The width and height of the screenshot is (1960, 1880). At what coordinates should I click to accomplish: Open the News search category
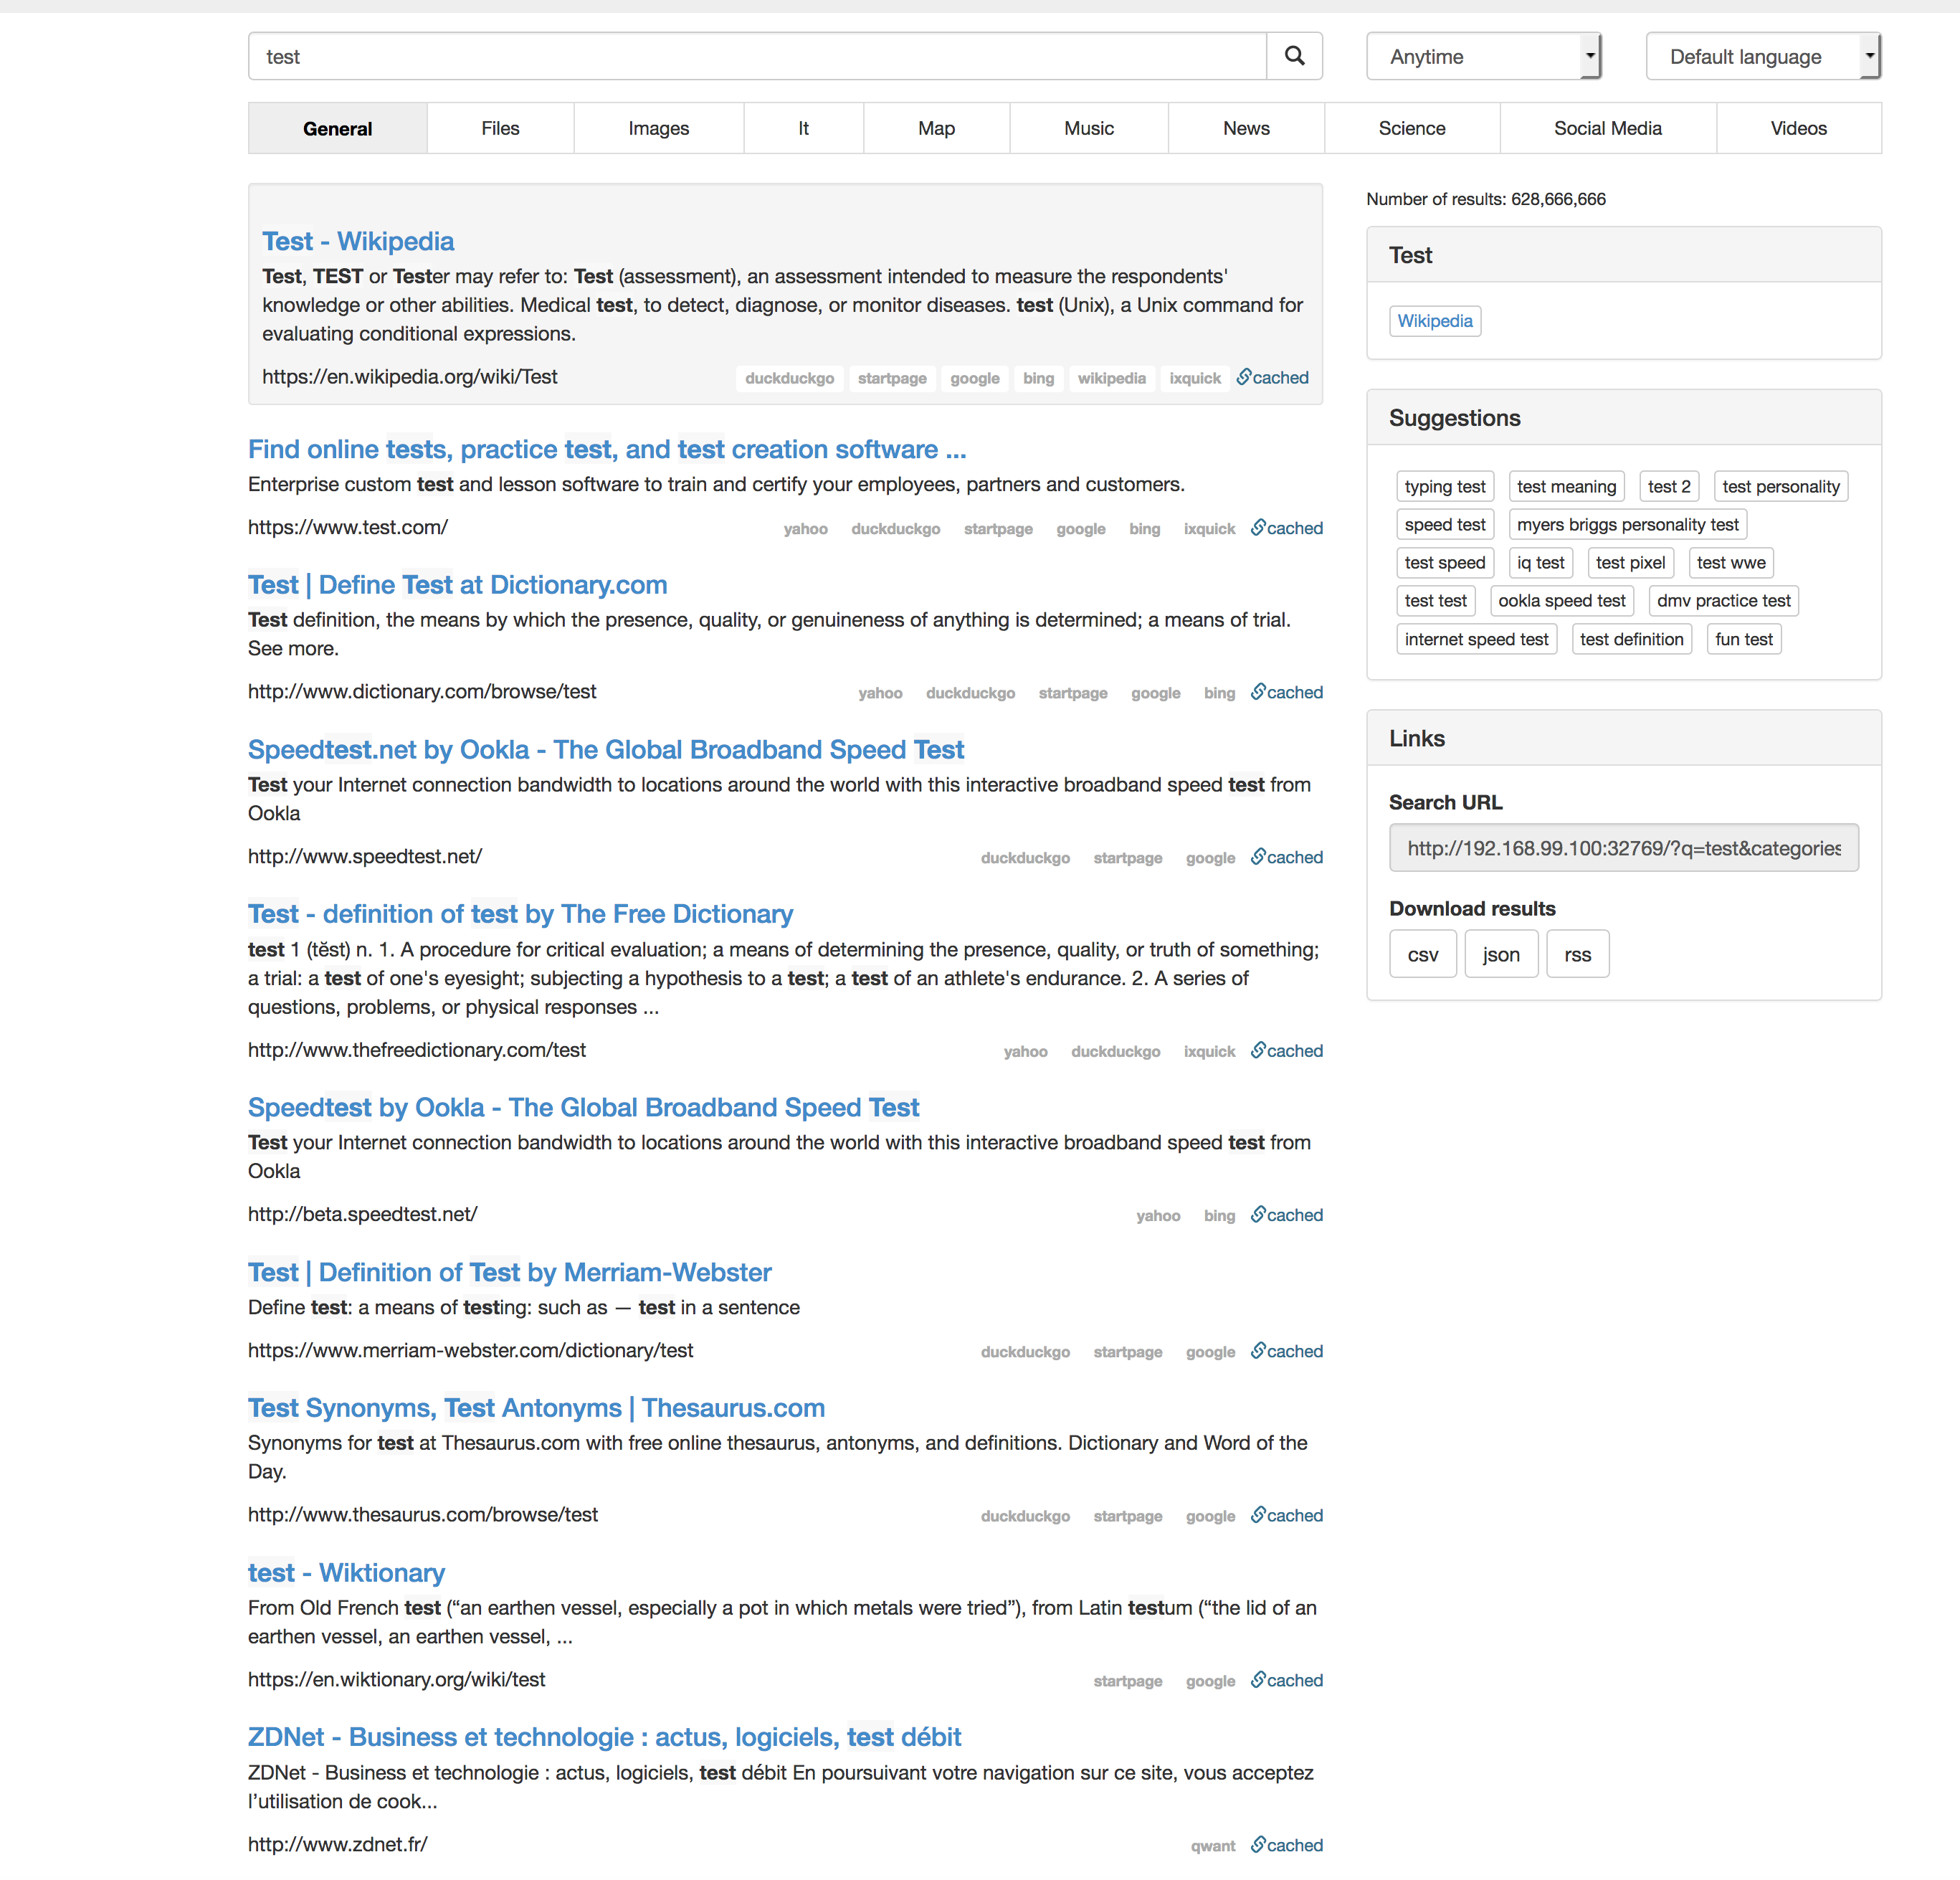pyautogui.click(x=1246, y=128)
